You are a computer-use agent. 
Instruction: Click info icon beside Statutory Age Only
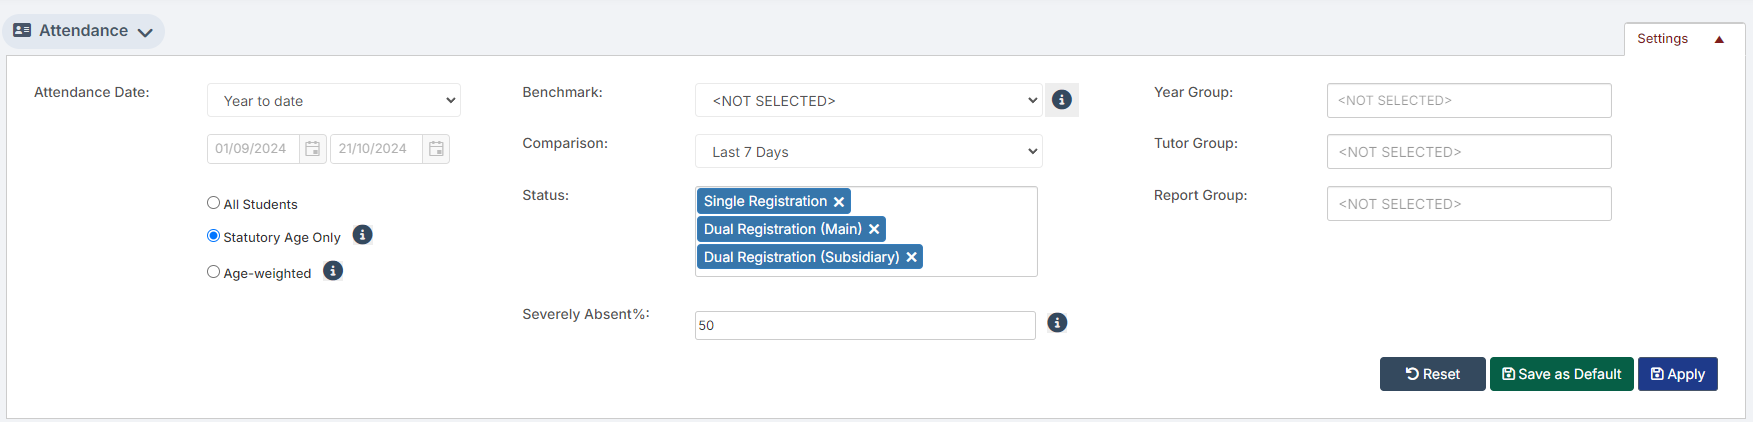point(363,235)
